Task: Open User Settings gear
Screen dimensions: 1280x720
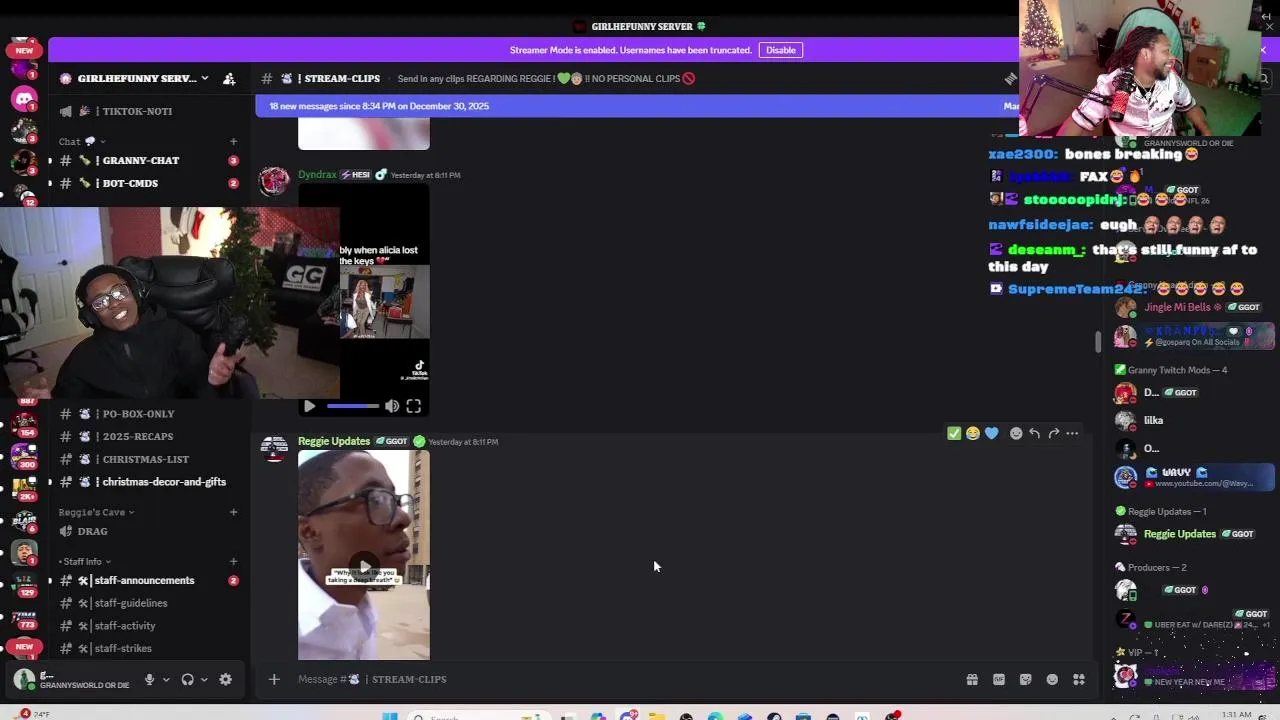Action: tap(226, 679)
